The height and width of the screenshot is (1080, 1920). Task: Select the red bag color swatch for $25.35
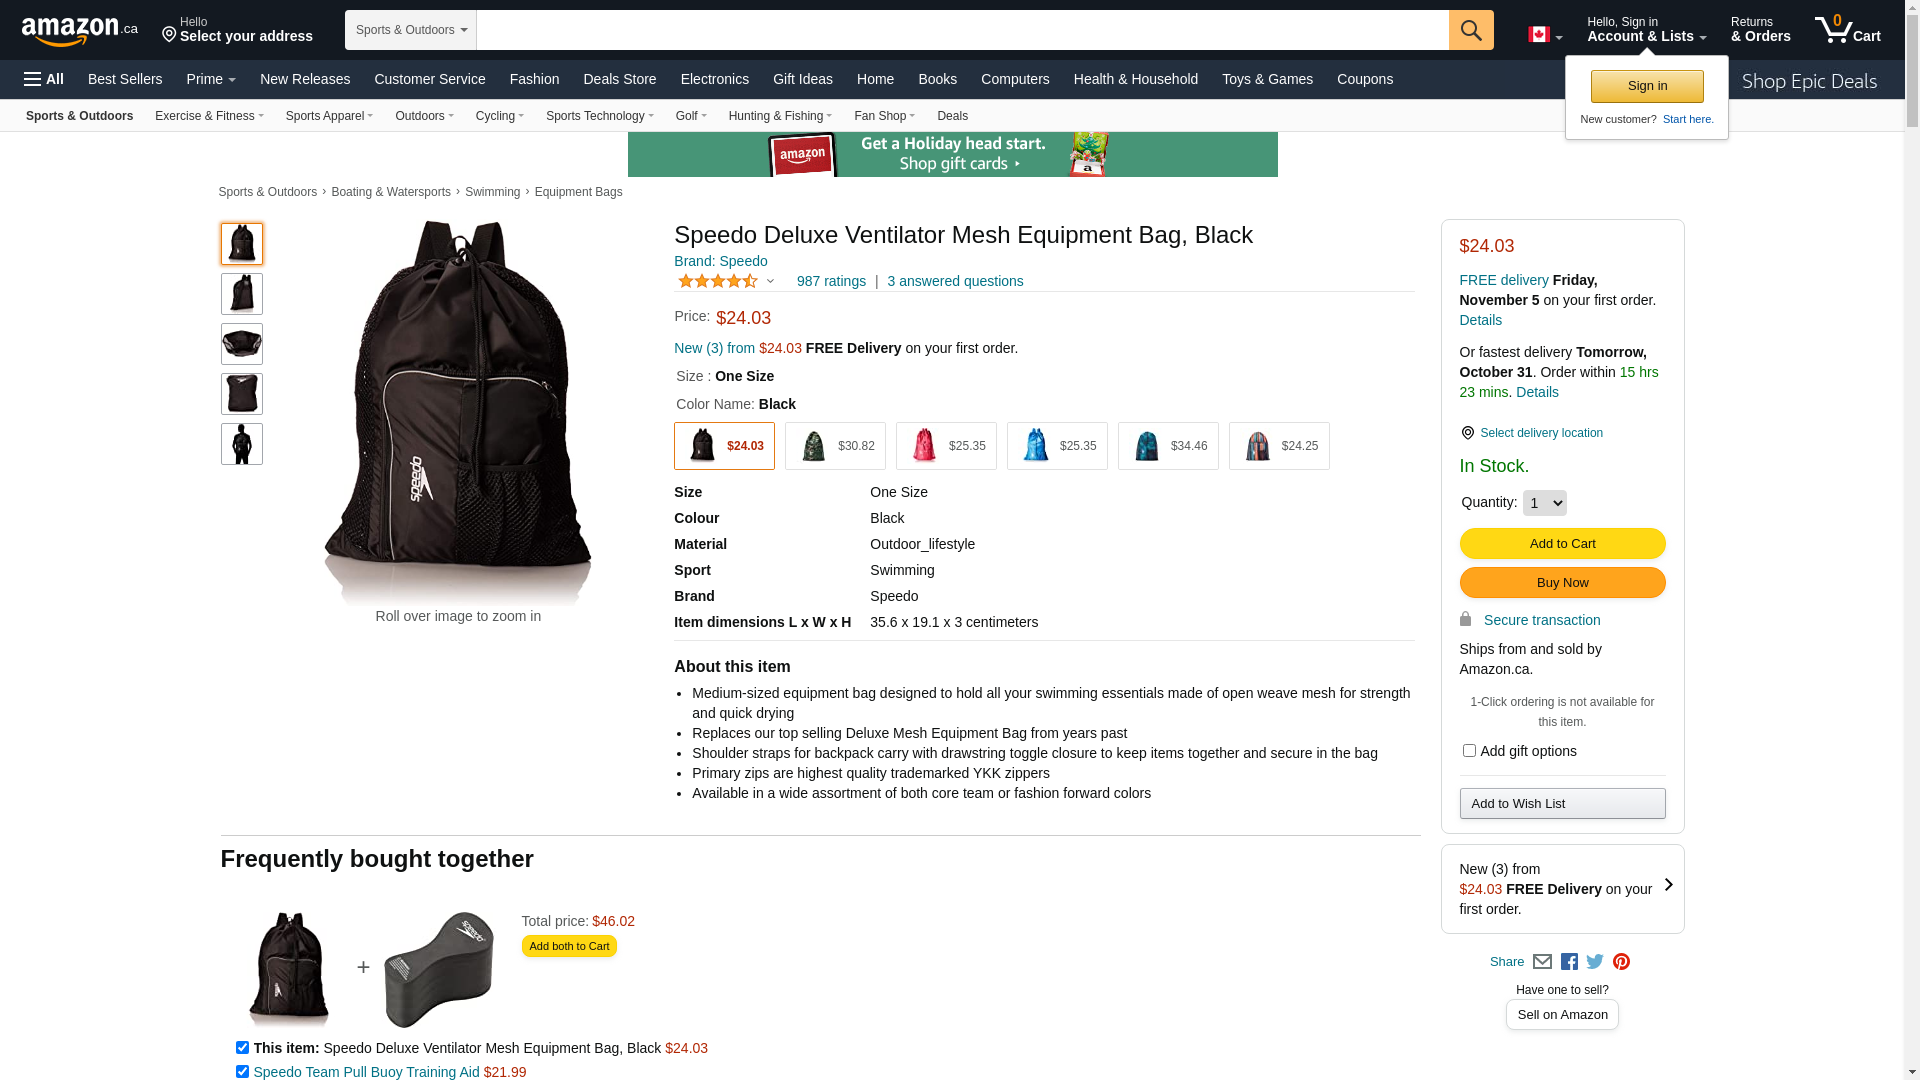pyautogui.click(x=946, y=446)
